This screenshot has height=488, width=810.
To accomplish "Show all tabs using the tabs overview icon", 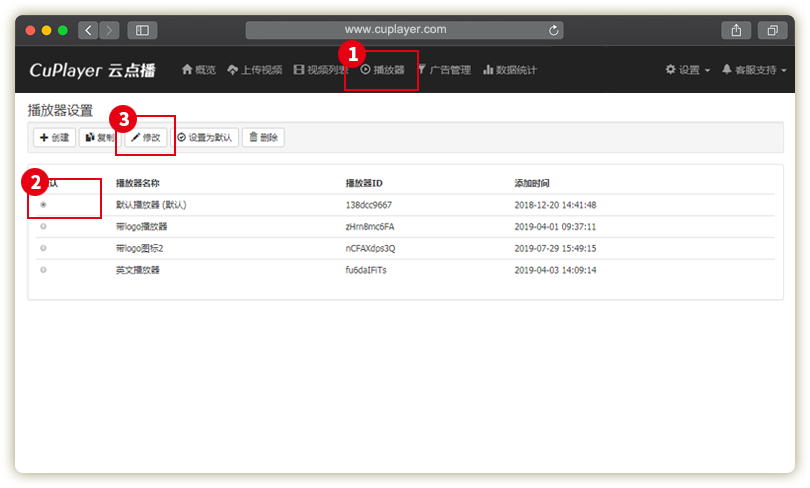I will (773, 30).
